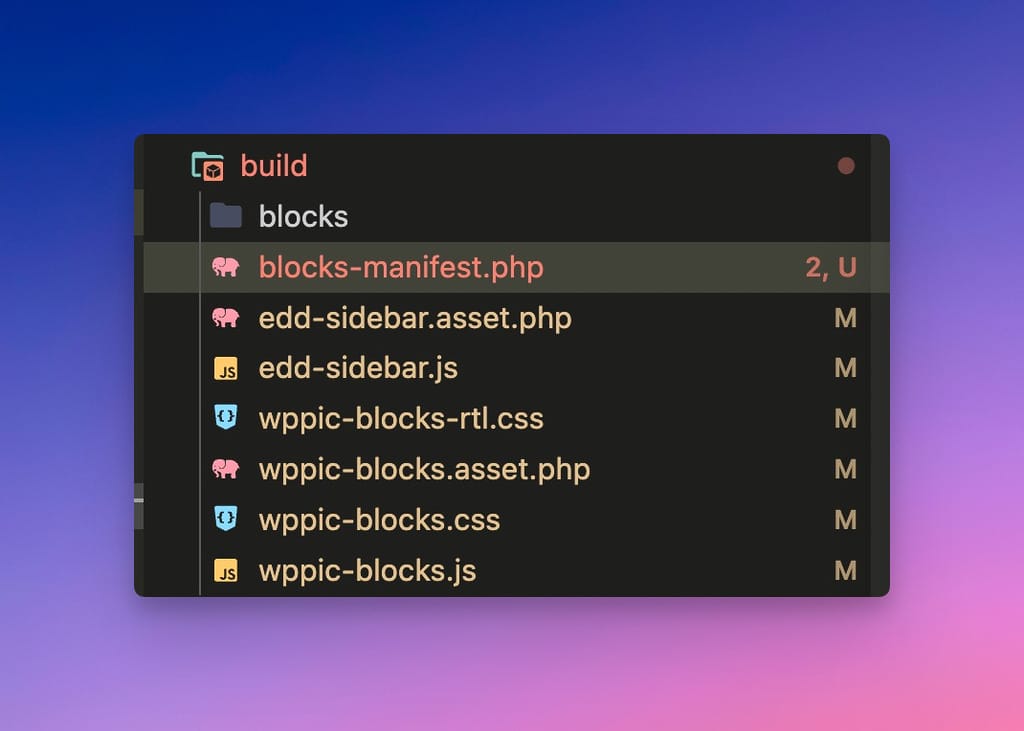Open wppic-blocks.asset.php file
Viewport: 1024px width, 731px height.
[424, 469]
